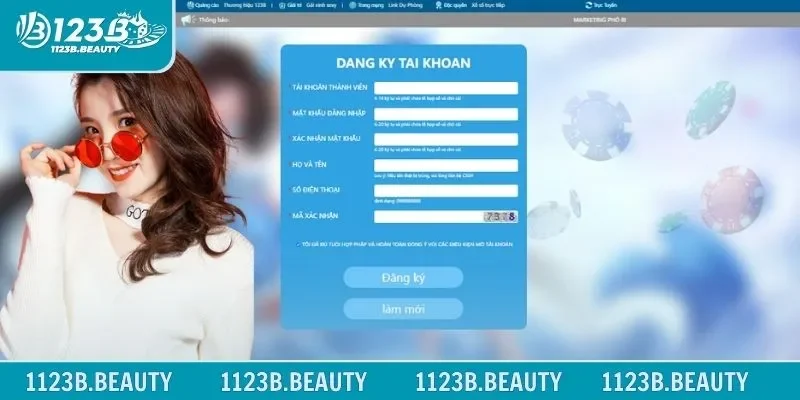This screenshot has height=400, width=800.
Task: Focus the Họ và tên field
Action: 445,165
